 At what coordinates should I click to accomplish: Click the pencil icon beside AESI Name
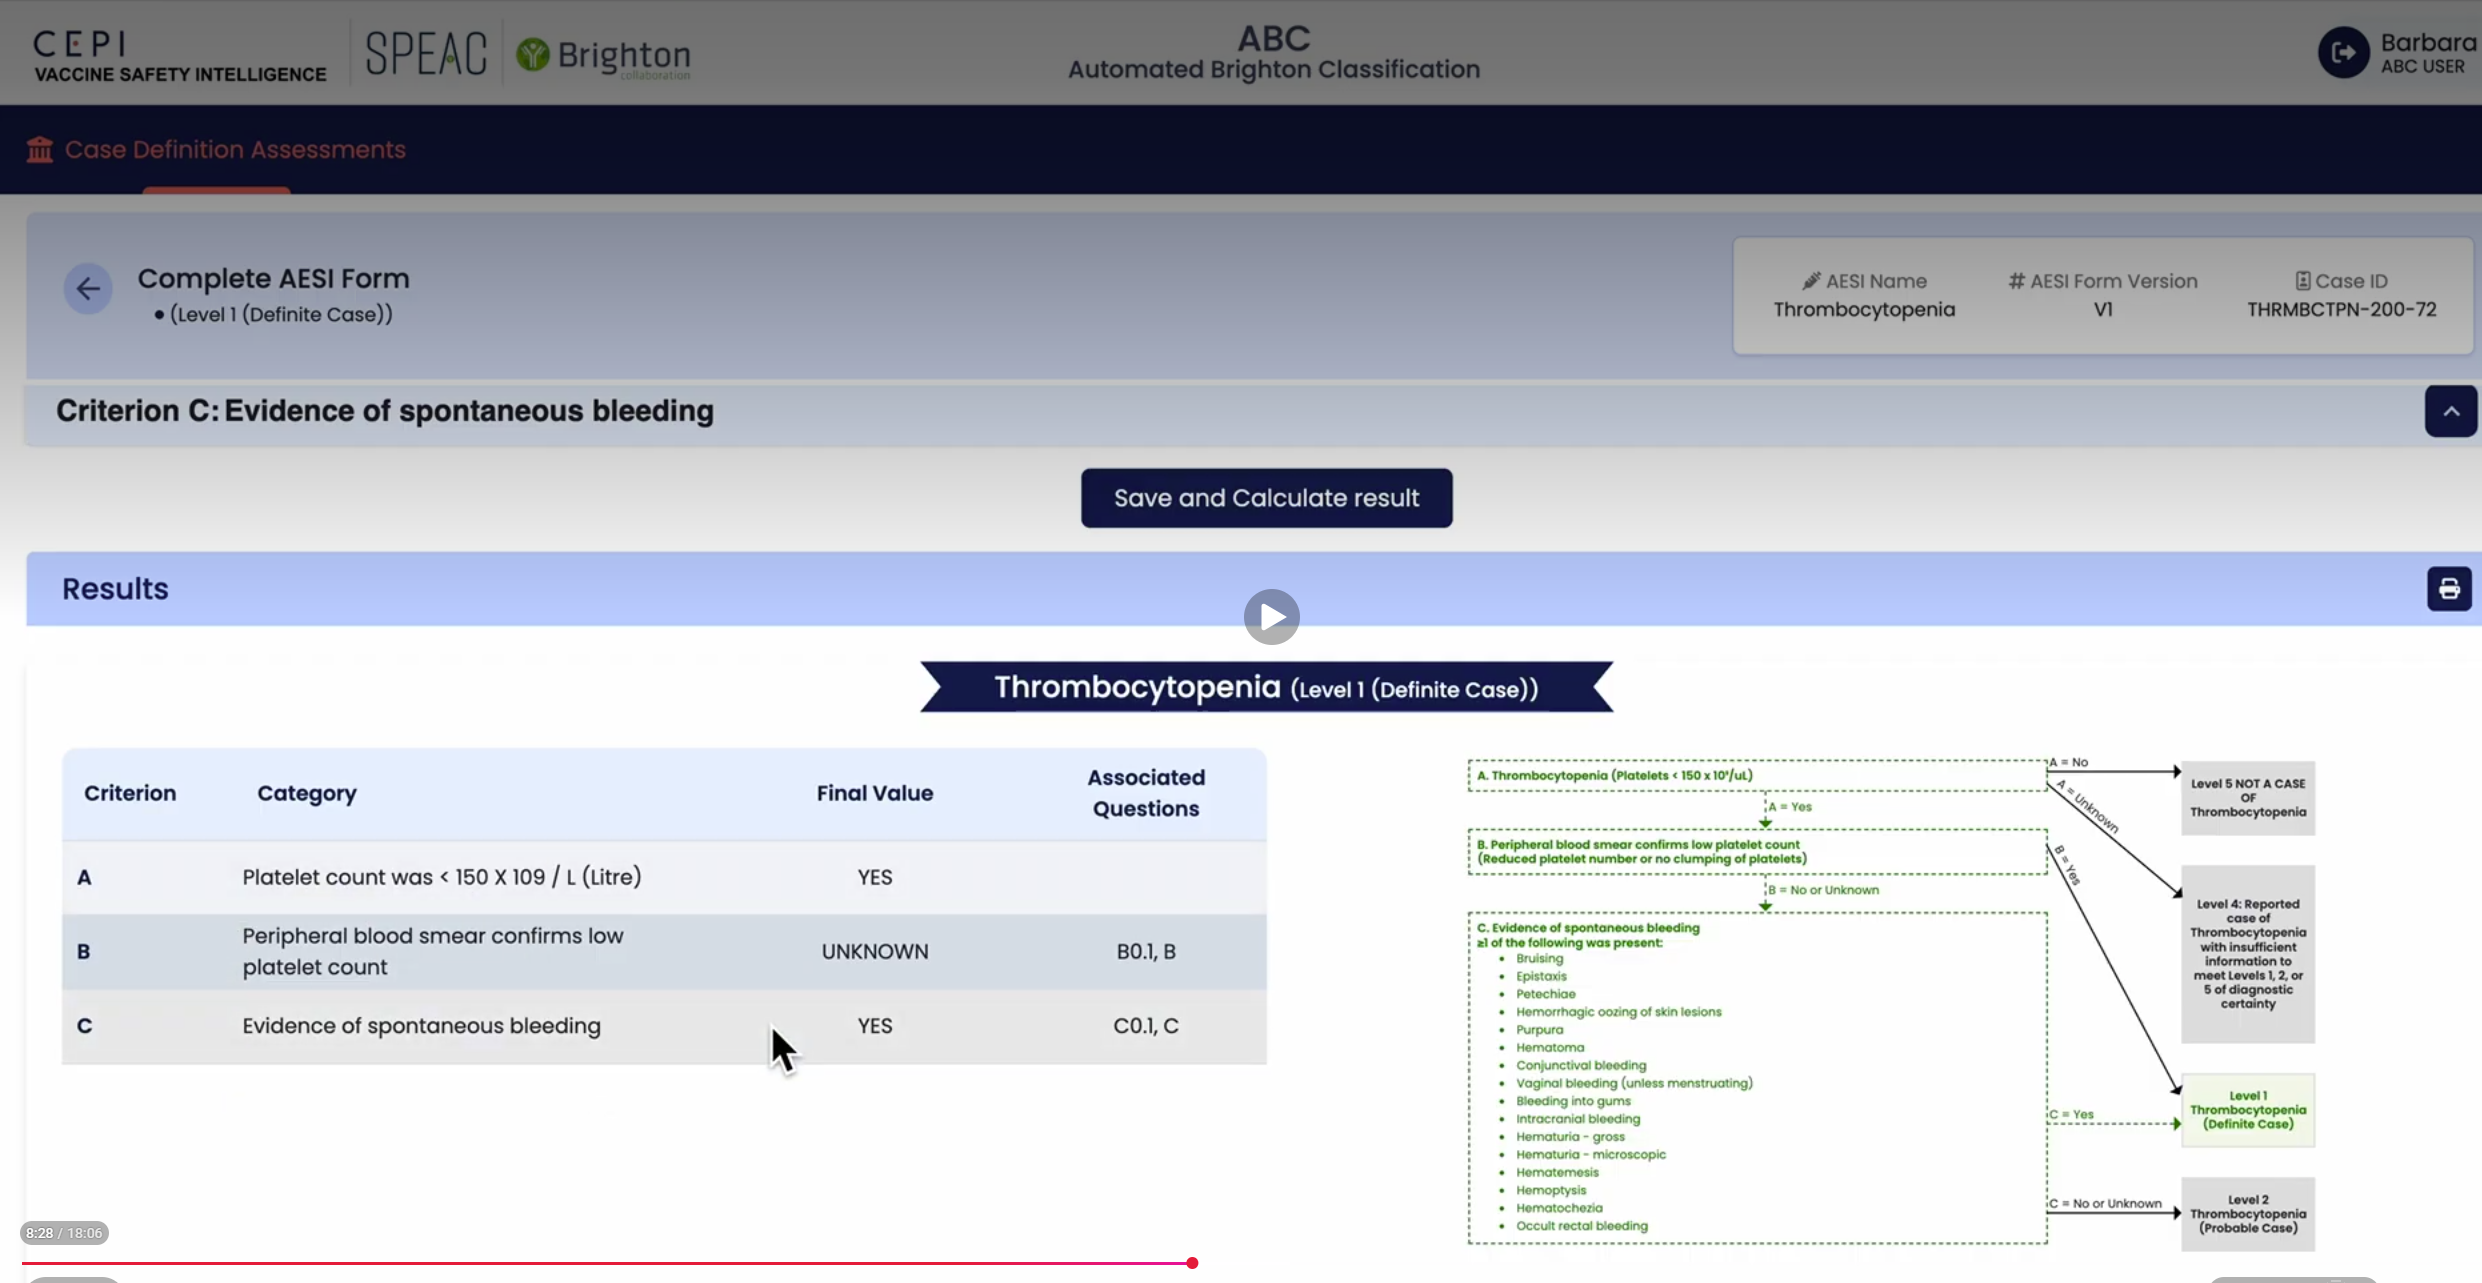(1811, 281)
